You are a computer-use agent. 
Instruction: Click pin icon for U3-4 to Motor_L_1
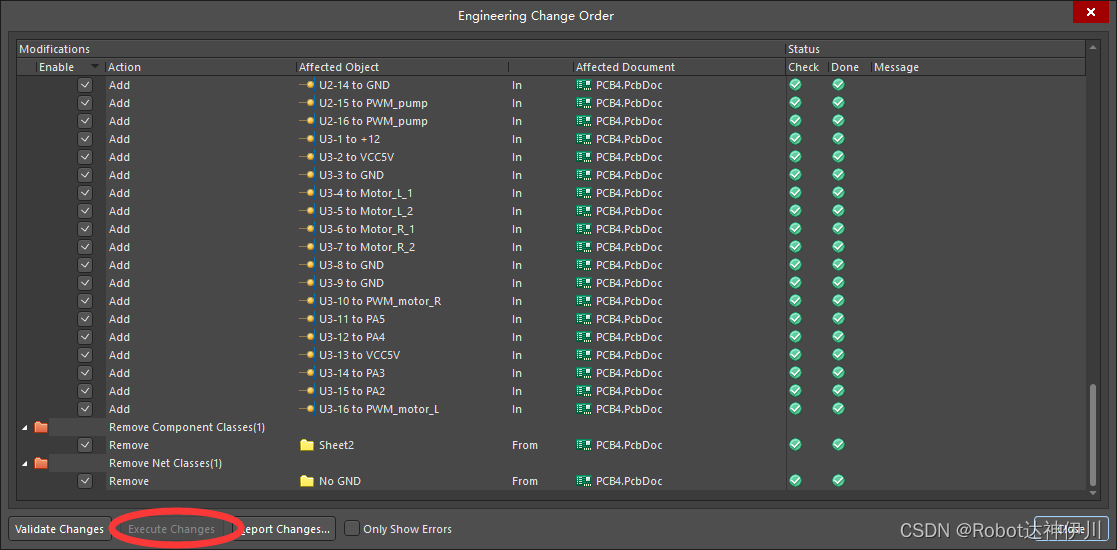pos(307,193)
